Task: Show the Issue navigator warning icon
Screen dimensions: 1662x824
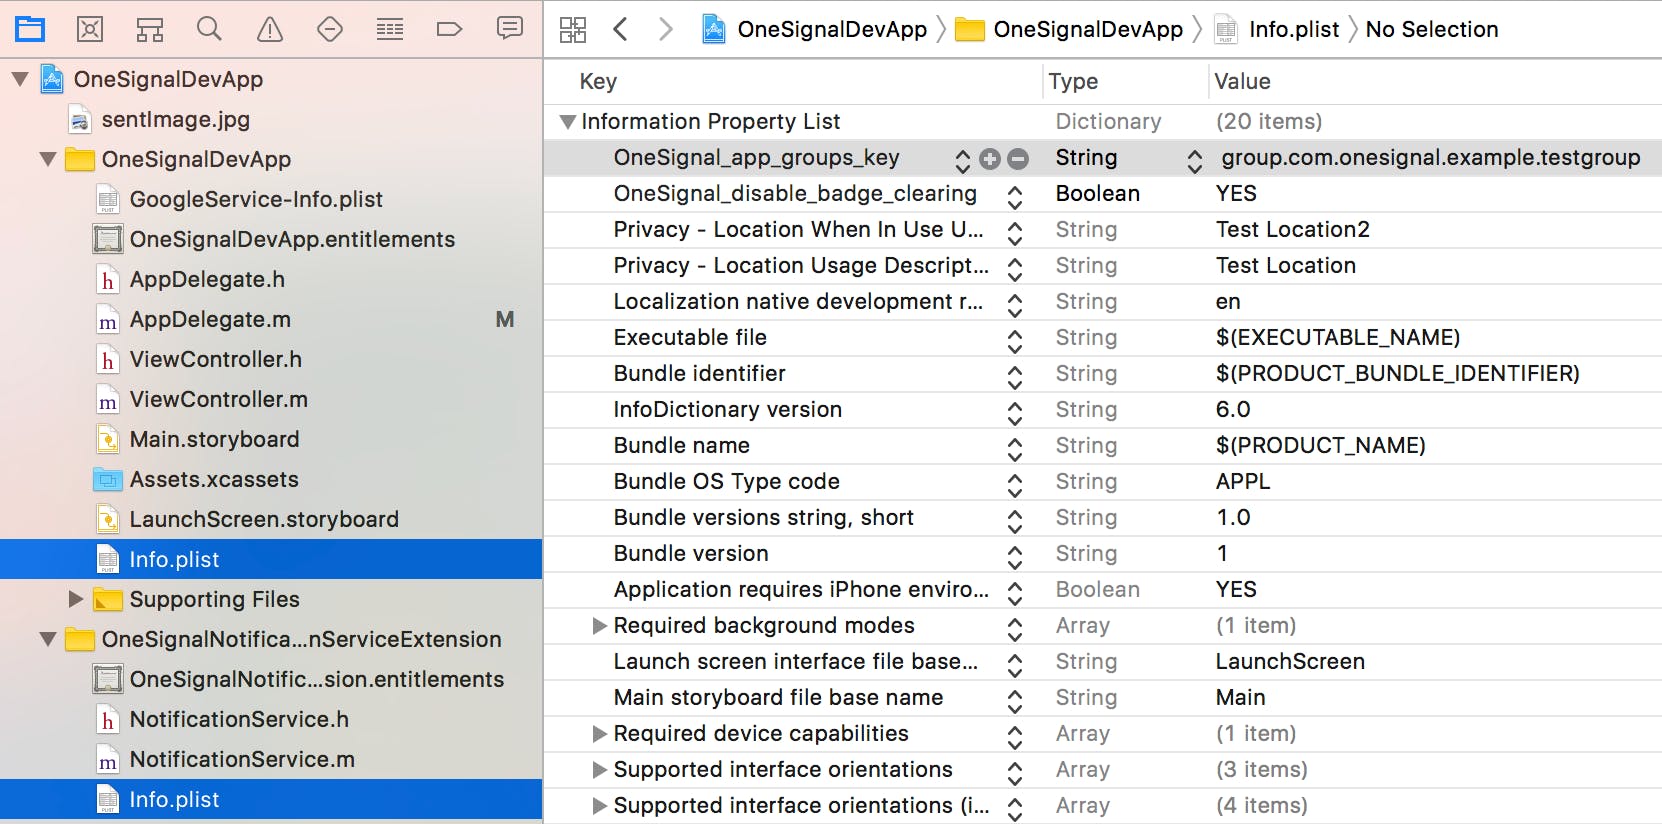Action: click(270, 29)
